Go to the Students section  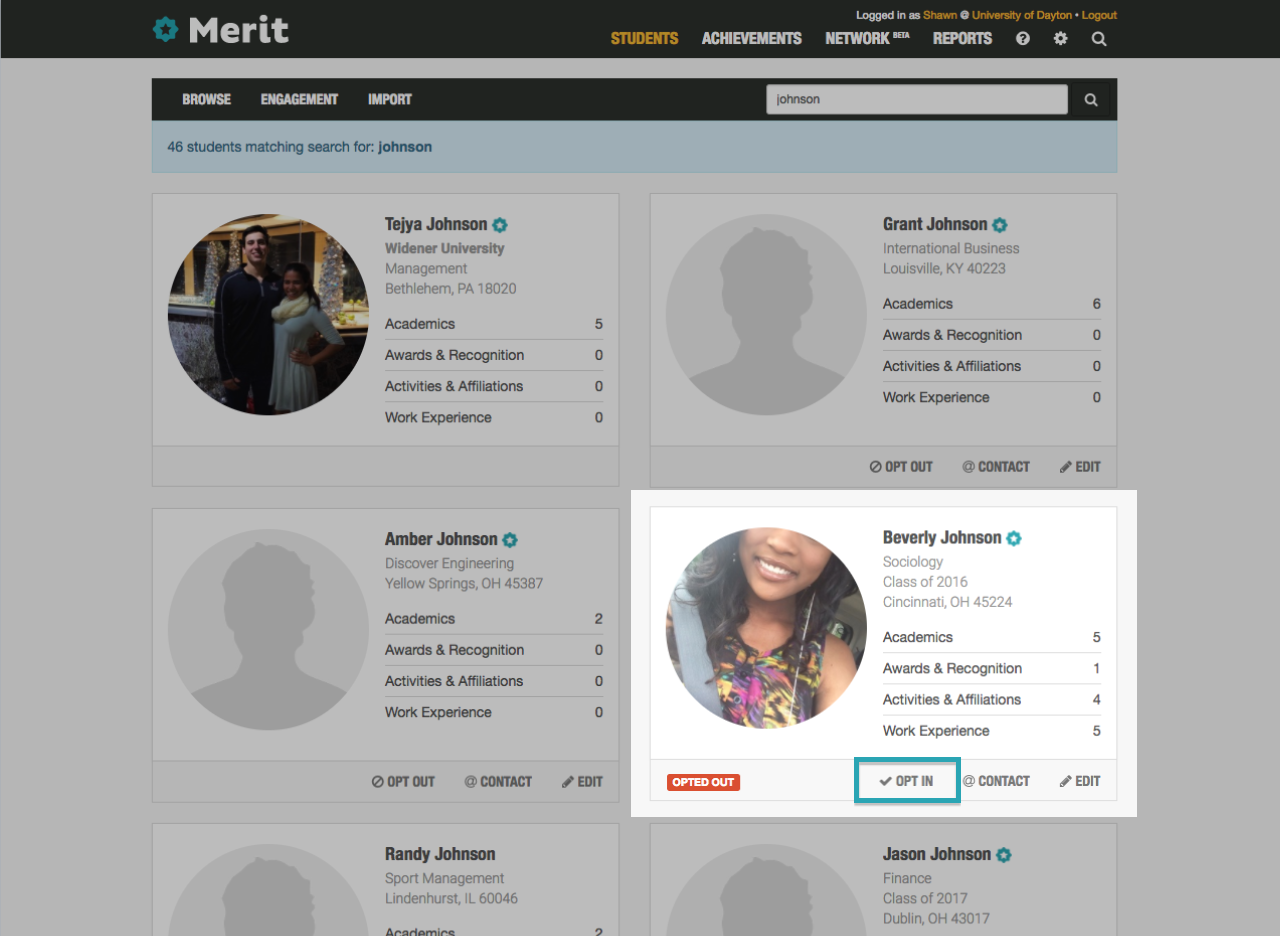pyautogui.click(x=644, y=39)
